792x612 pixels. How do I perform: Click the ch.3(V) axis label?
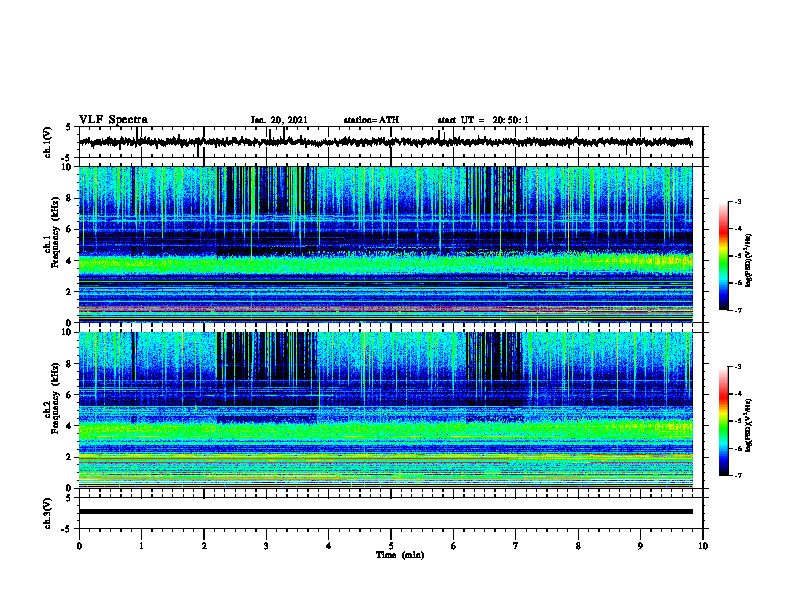coord(48,513)
